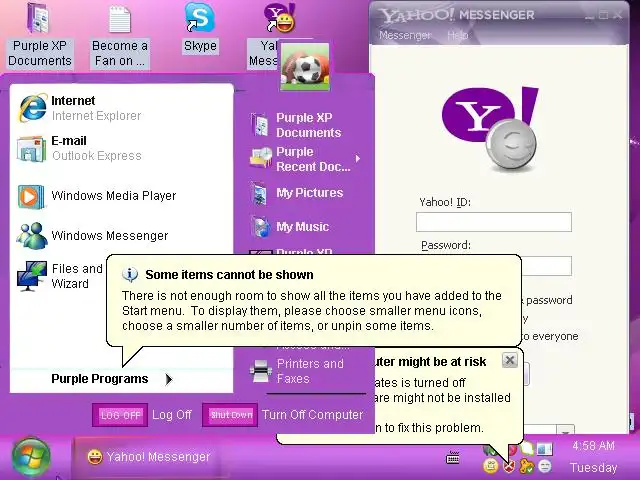Click the Start orb button
Viewport: 640px width, 480px height.
(x=31, y=457)
